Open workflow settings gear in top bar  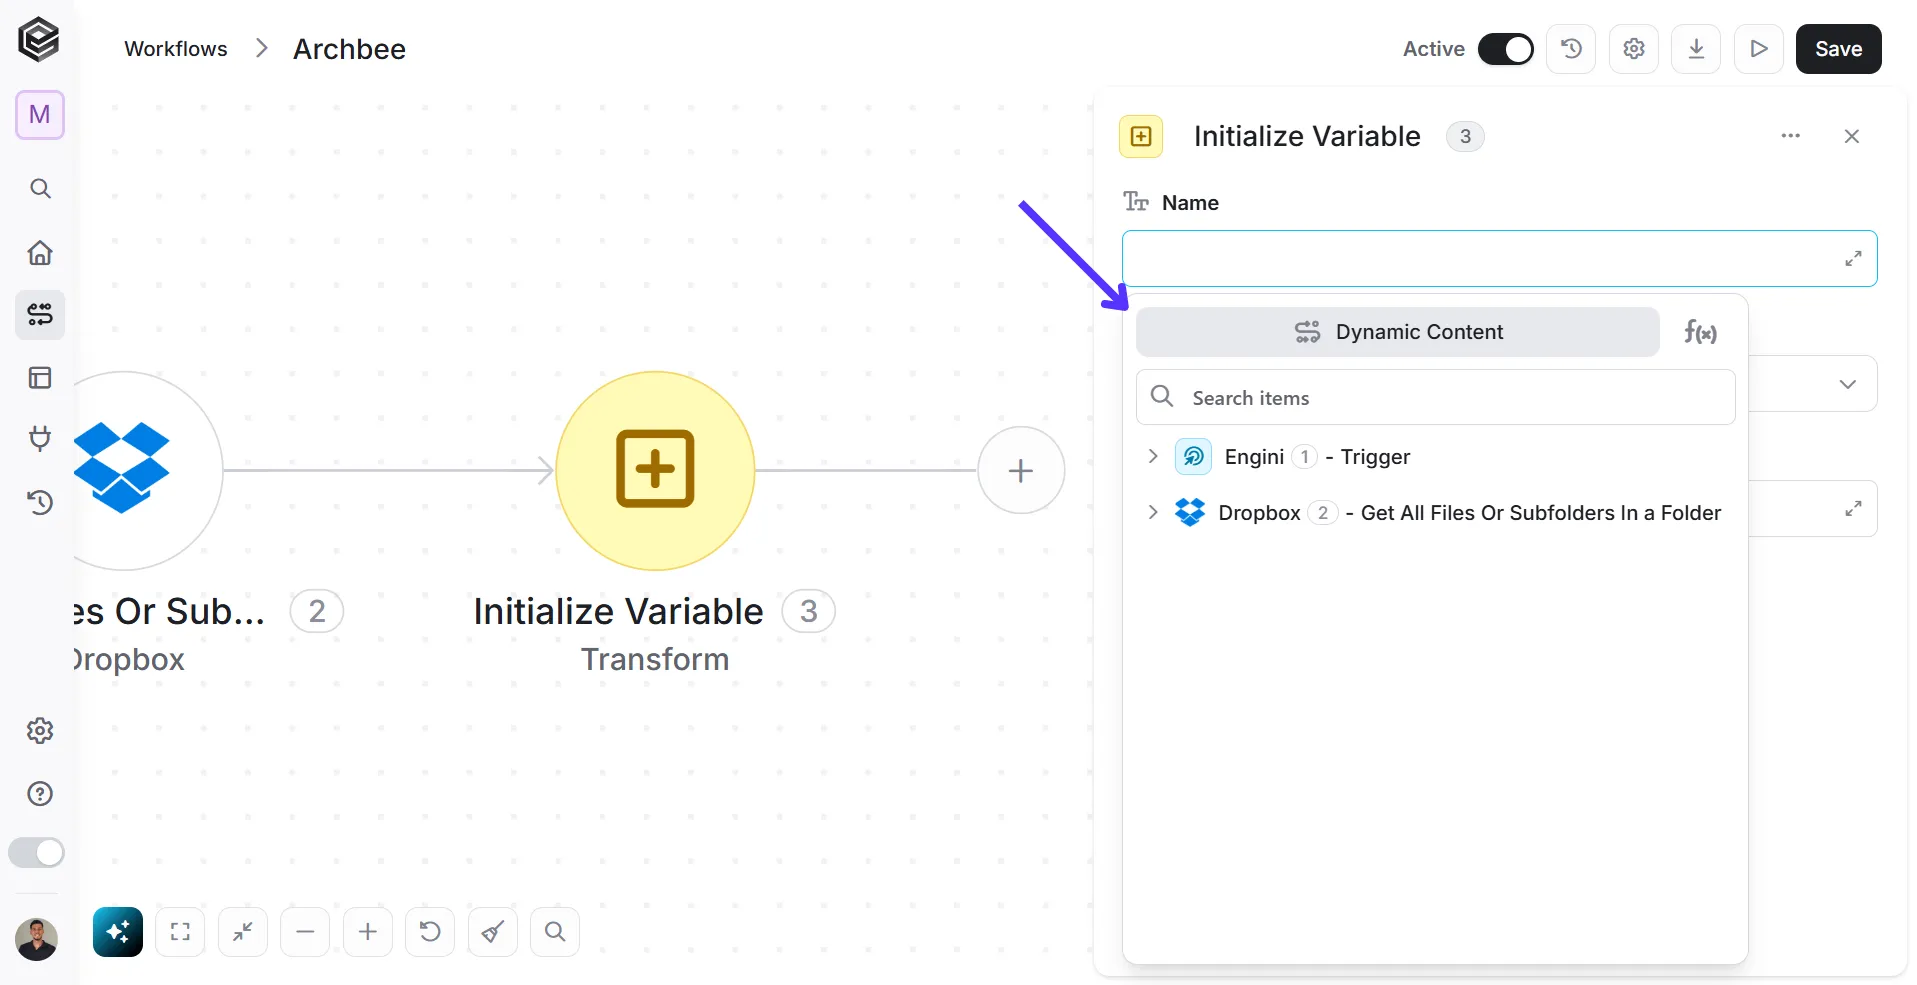1634,49
